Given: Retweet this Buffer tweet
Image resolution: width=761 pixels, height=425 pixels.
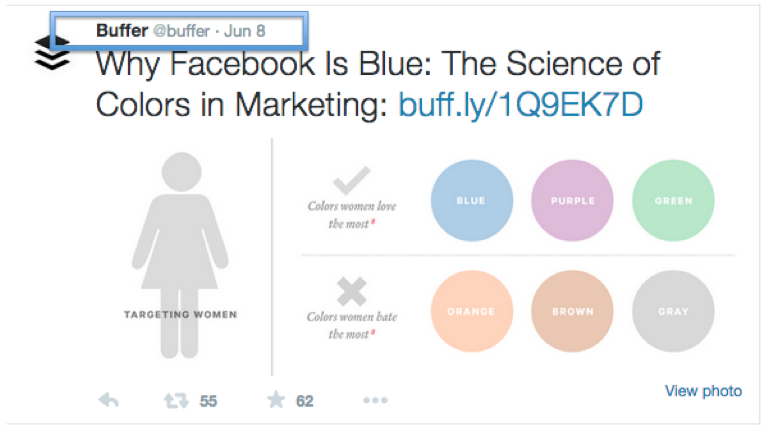Looking at the screenshot, I should coord(176,401).
